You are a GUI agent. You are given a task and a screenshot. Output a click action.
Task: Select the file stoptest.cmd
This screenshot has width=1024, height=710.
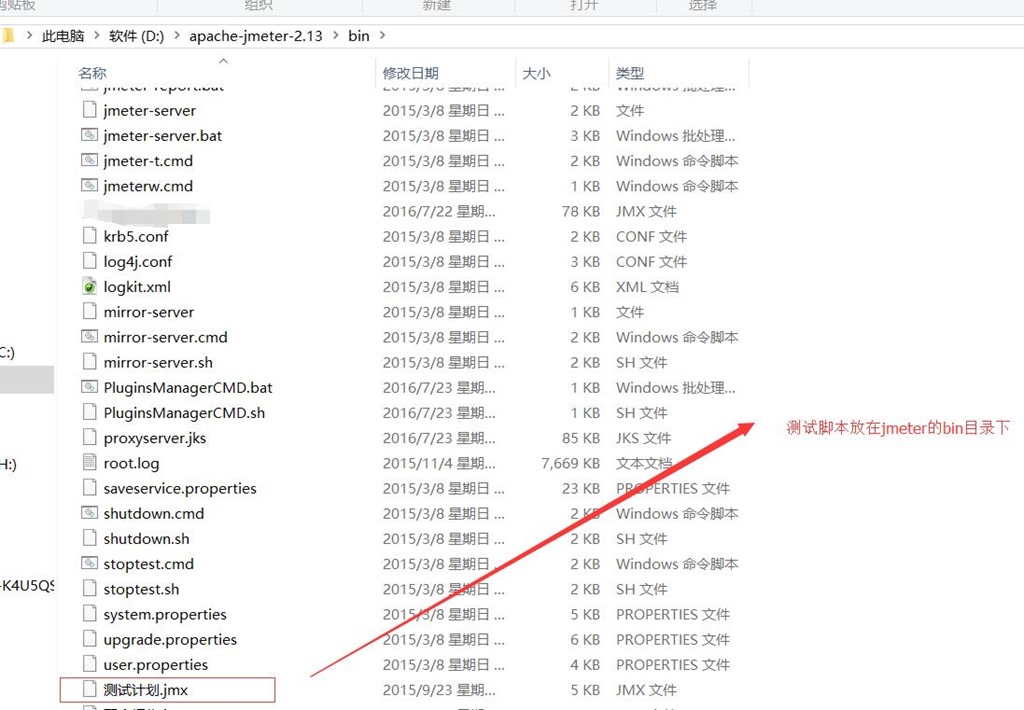click(148, 564)
